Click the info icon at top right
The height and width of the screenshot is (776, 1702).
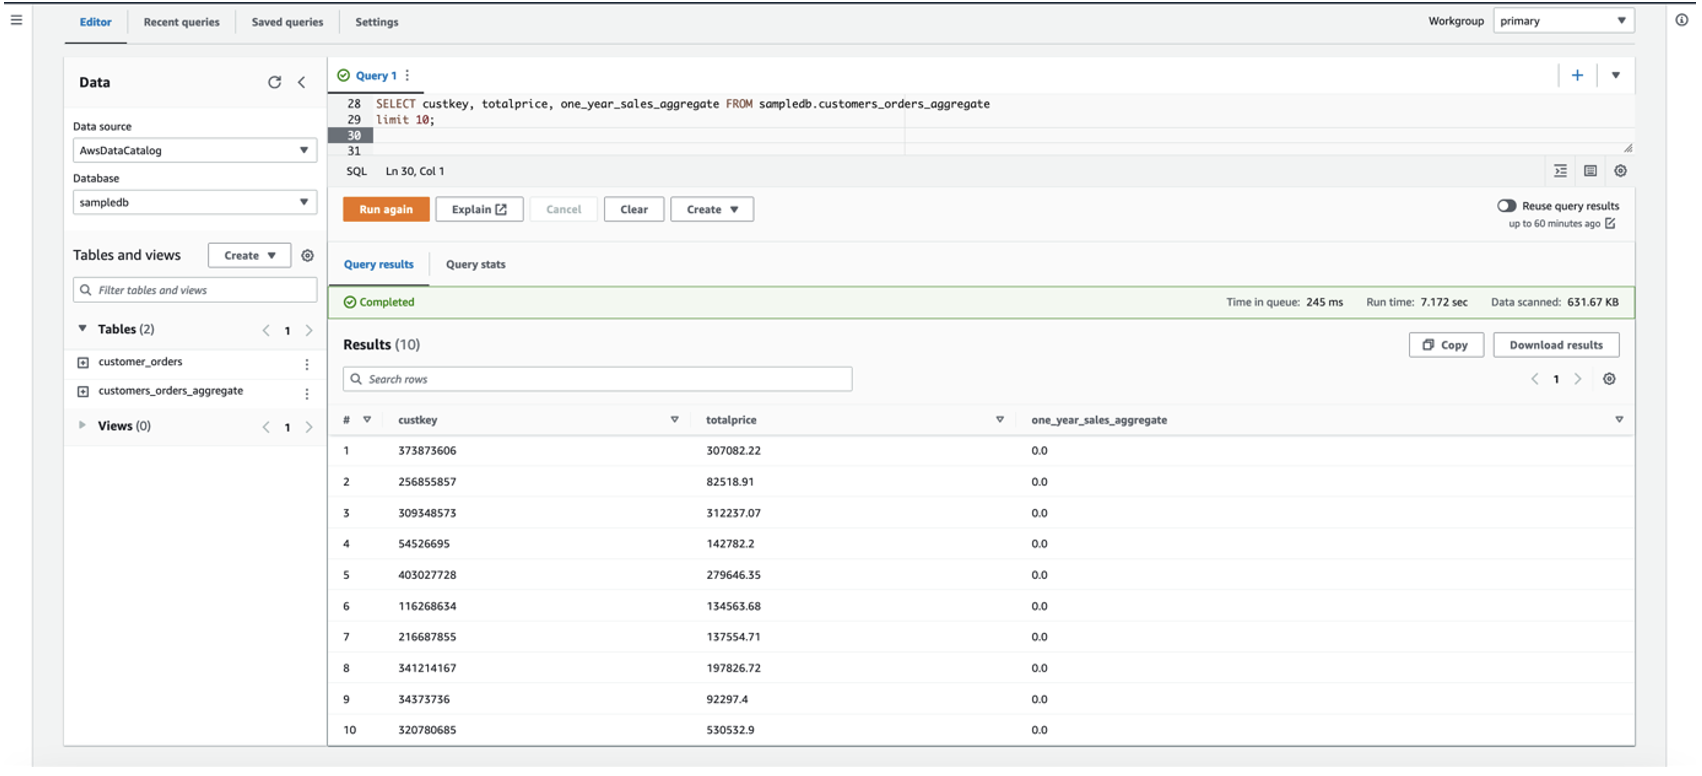(1682, 20)
